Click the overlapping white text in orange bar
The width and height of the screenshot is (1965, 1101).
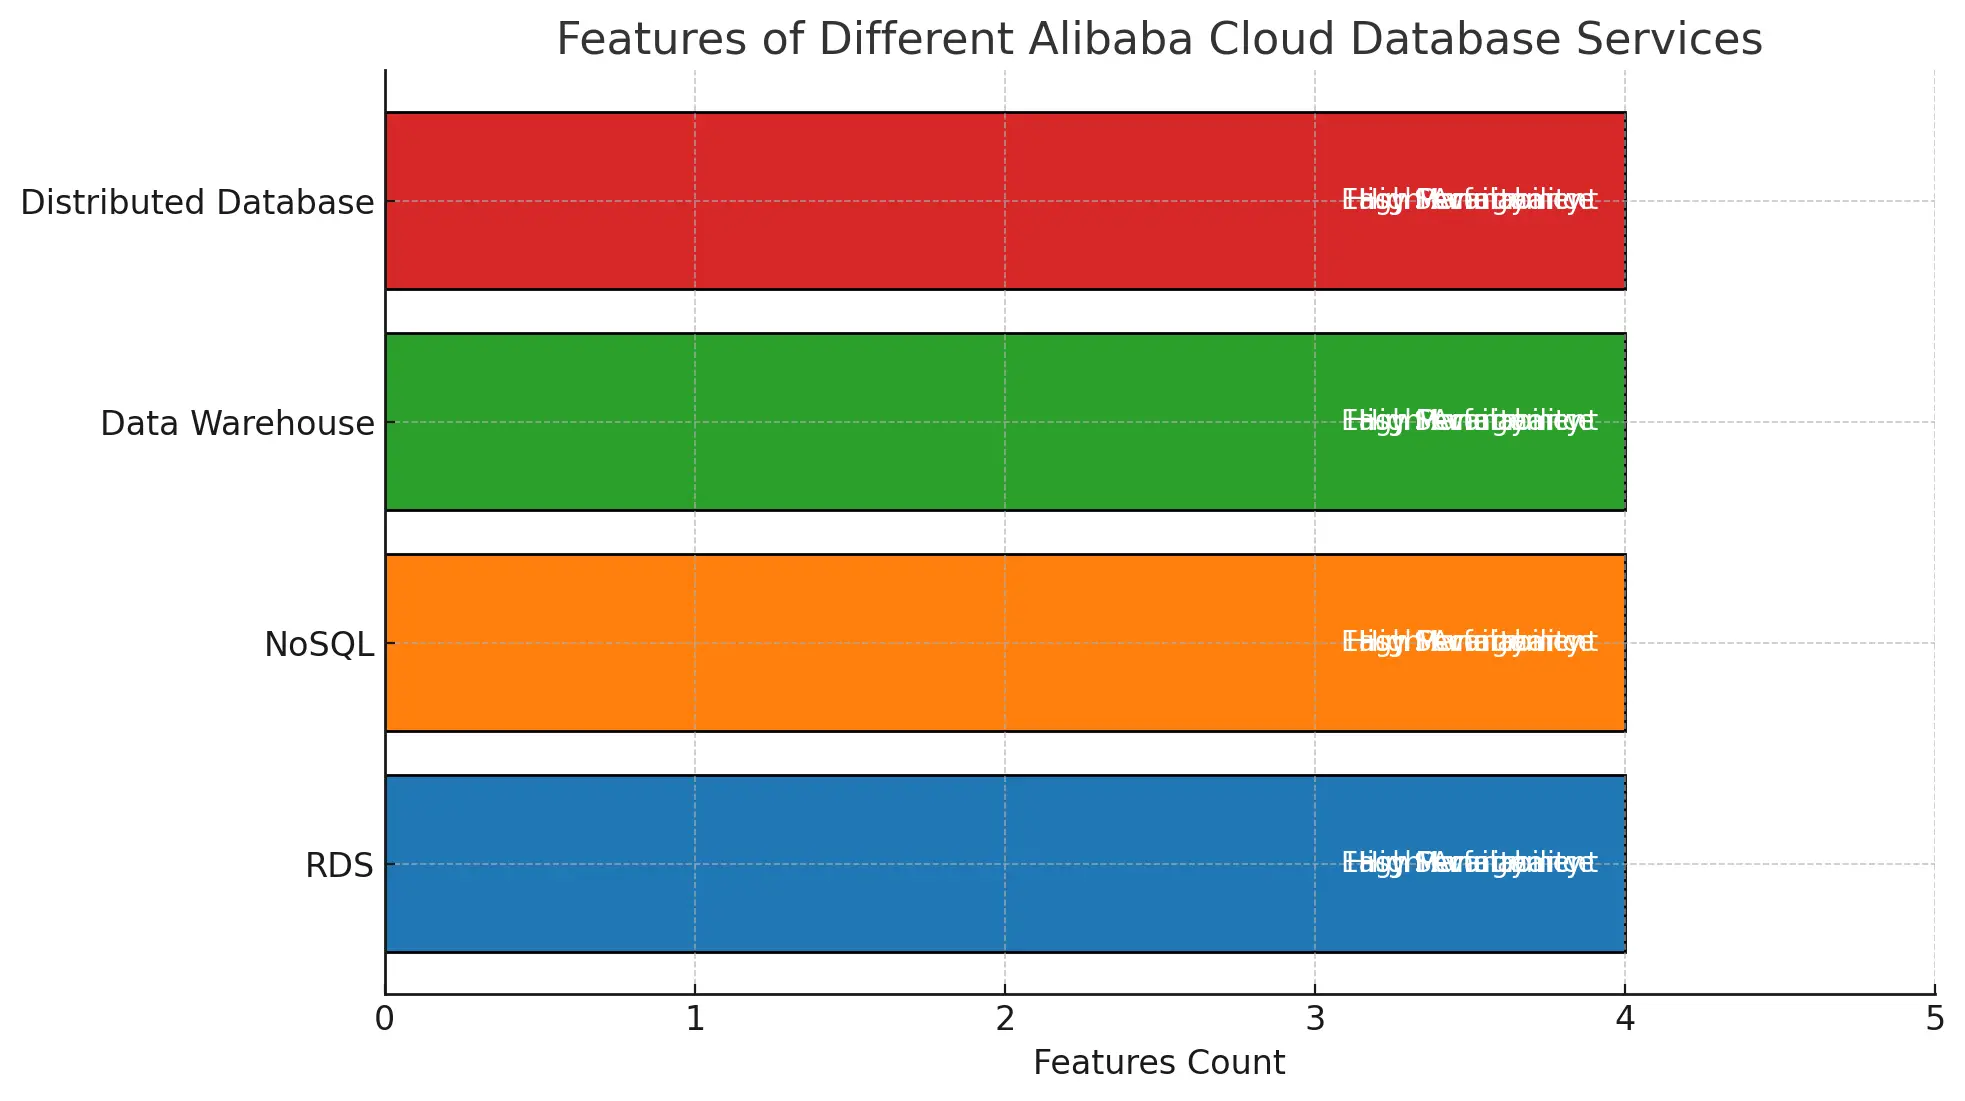(1469, 642)
